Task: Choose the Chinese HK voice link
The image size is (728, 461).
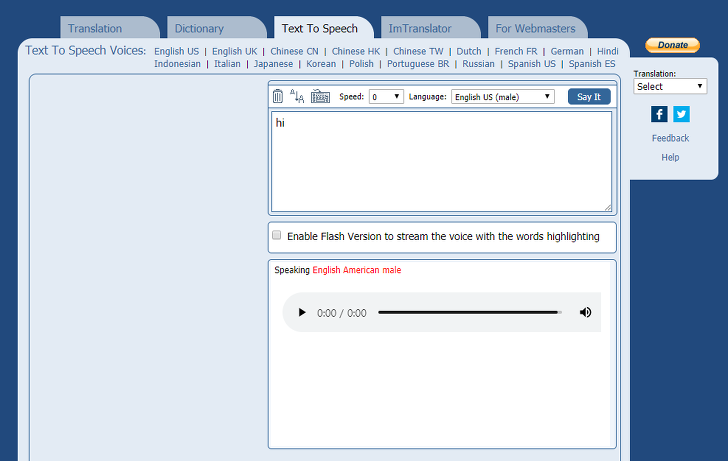Action: click(356, 52)
